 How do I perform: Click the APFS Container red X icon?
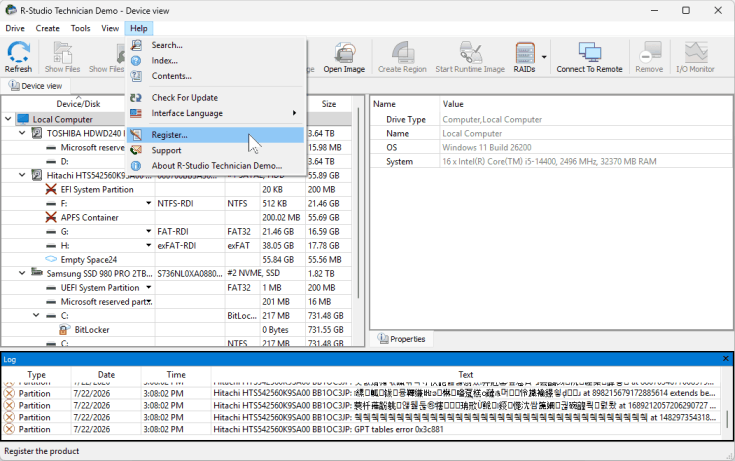[x=51, y=218]
